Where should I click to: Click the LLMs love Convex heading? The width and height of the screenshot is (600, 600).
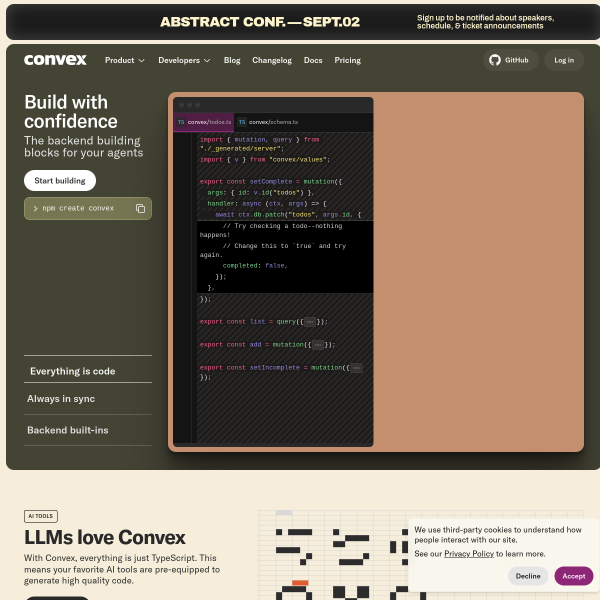click(x=104, y=537)
